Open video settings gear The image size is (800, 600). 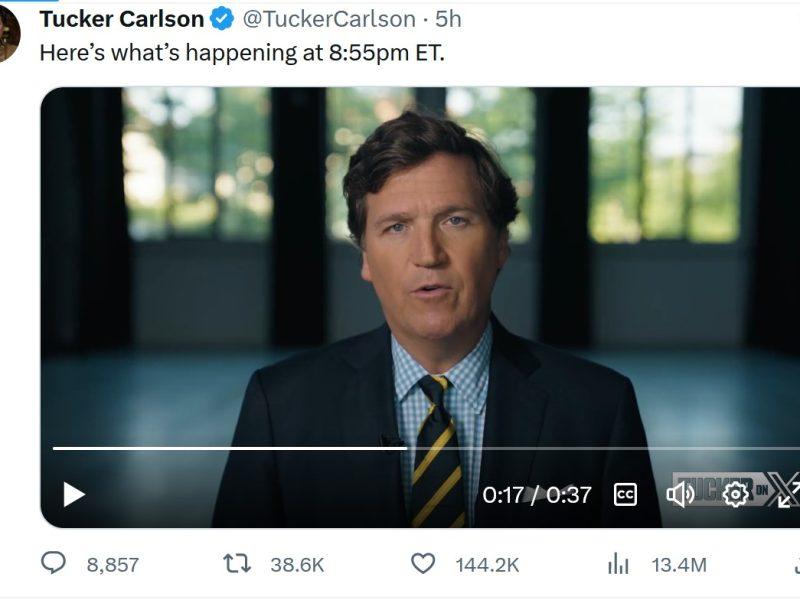[x=736, y=494]
